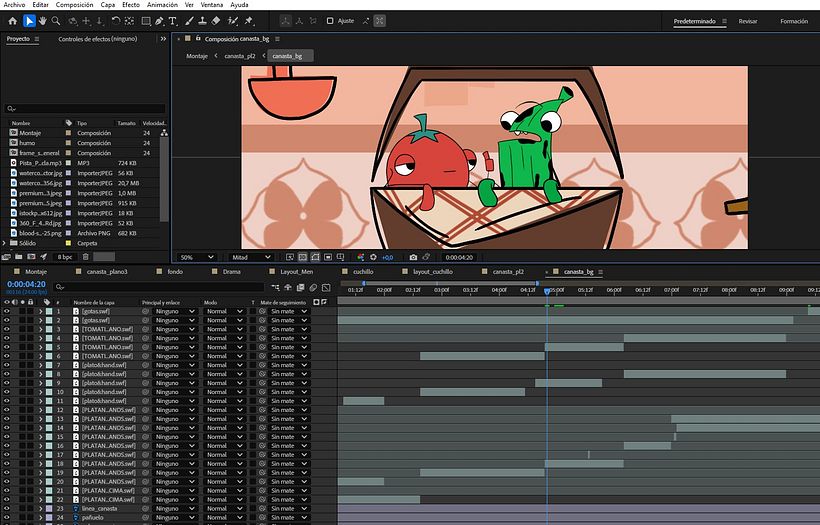
Task: Select the Roto Brush tool
Action: tap(233, 21)
